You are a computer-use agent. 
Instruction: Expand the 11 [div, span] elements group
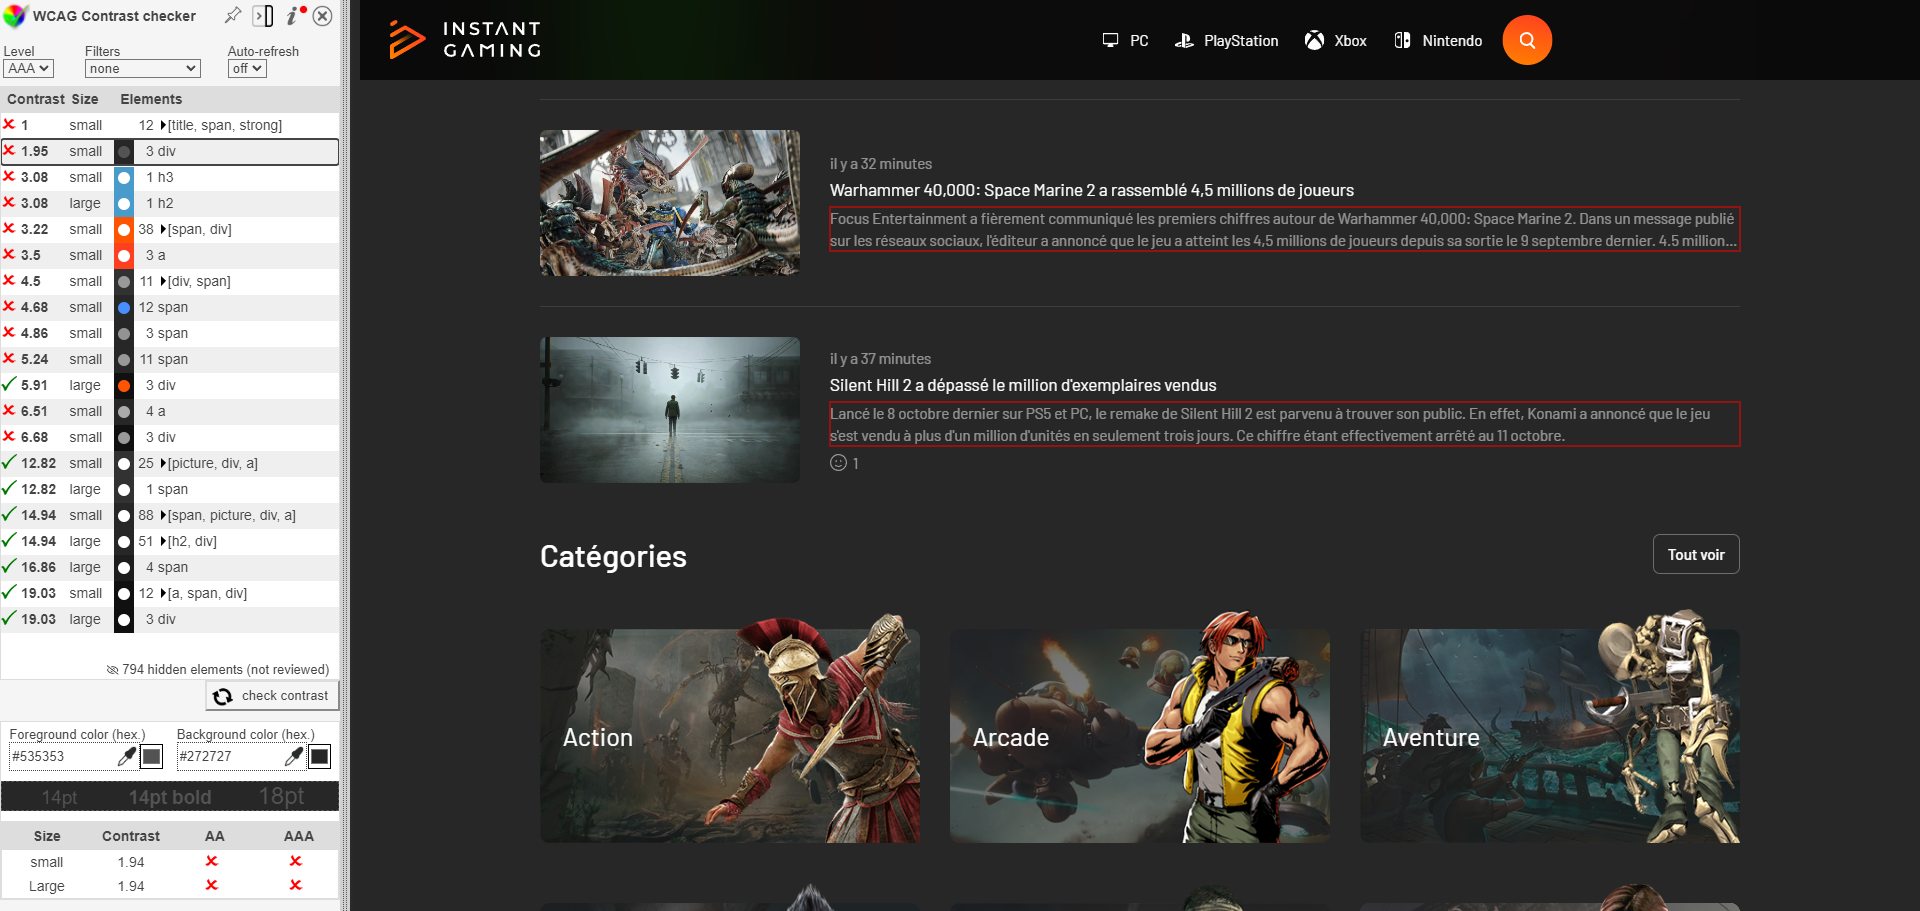click(163, 281)
